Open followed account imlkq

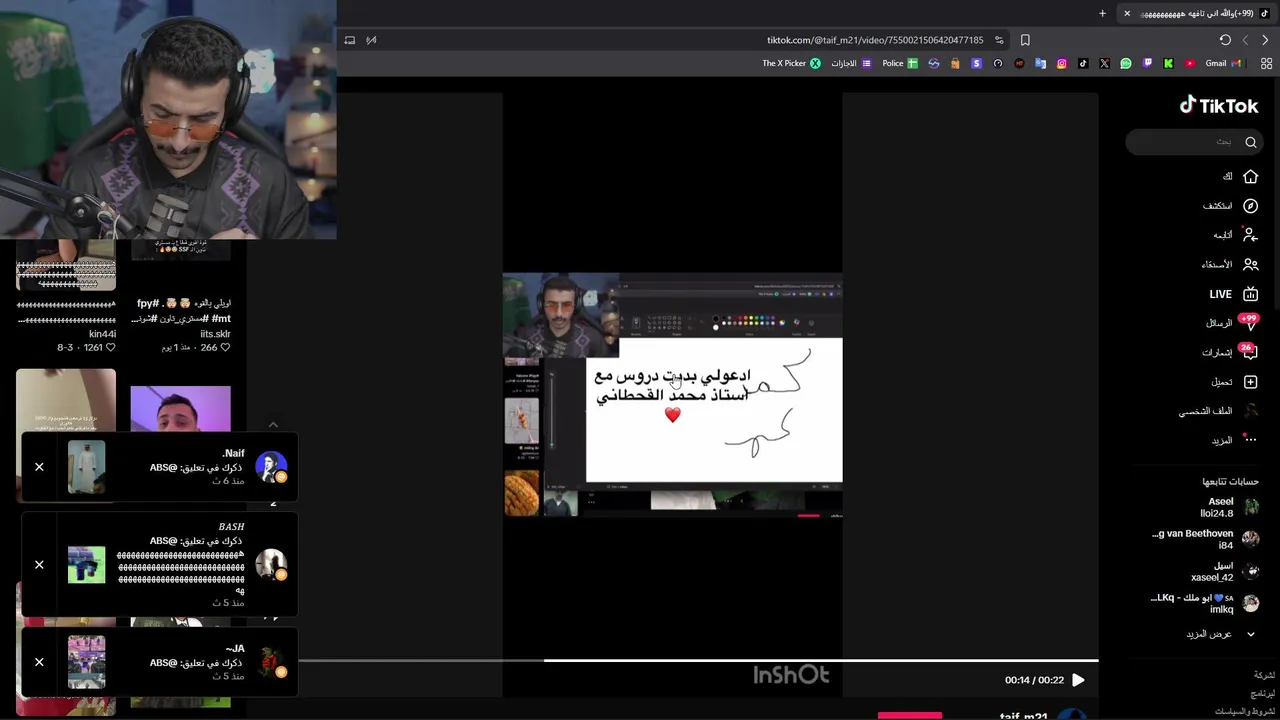coord(1205,603)
